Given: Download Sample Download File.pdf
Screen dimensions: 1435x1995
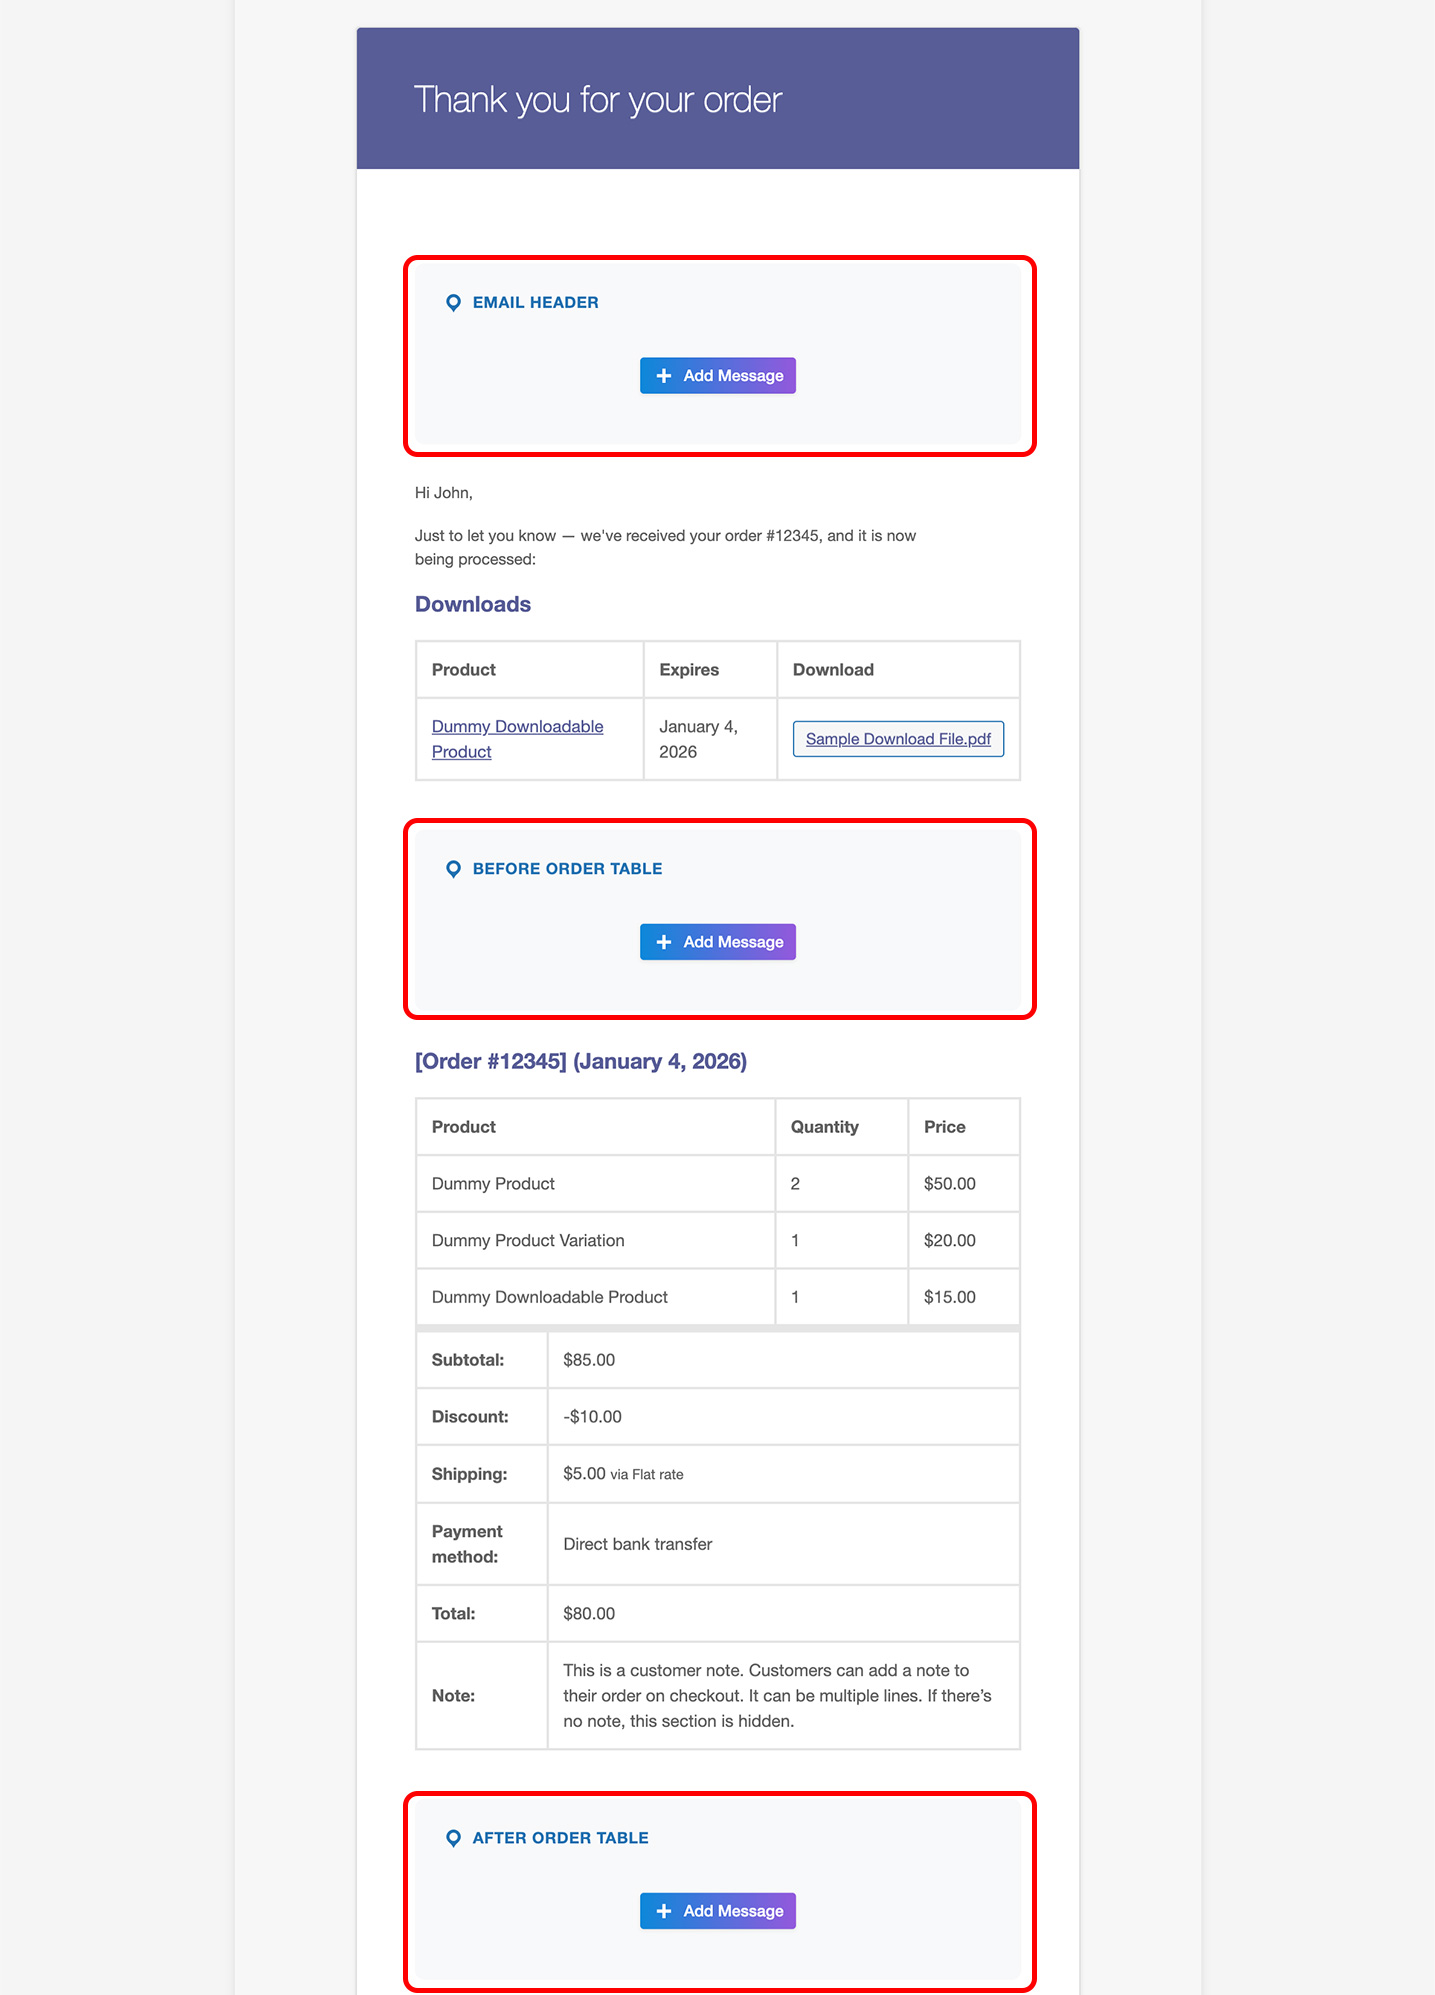Looking at the screenshot, I should tap(897, 739).
